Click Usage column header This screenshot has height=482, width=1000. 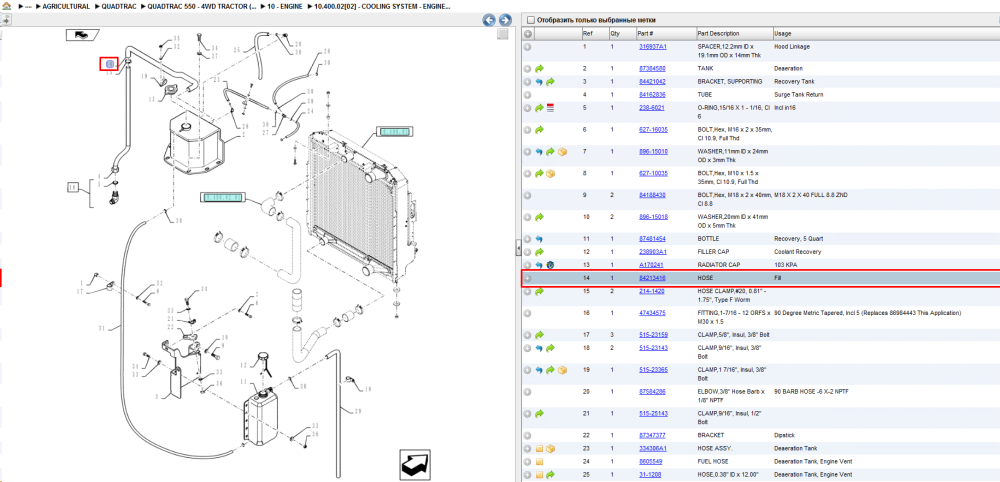pyautogui.click(x=885, y=33)
